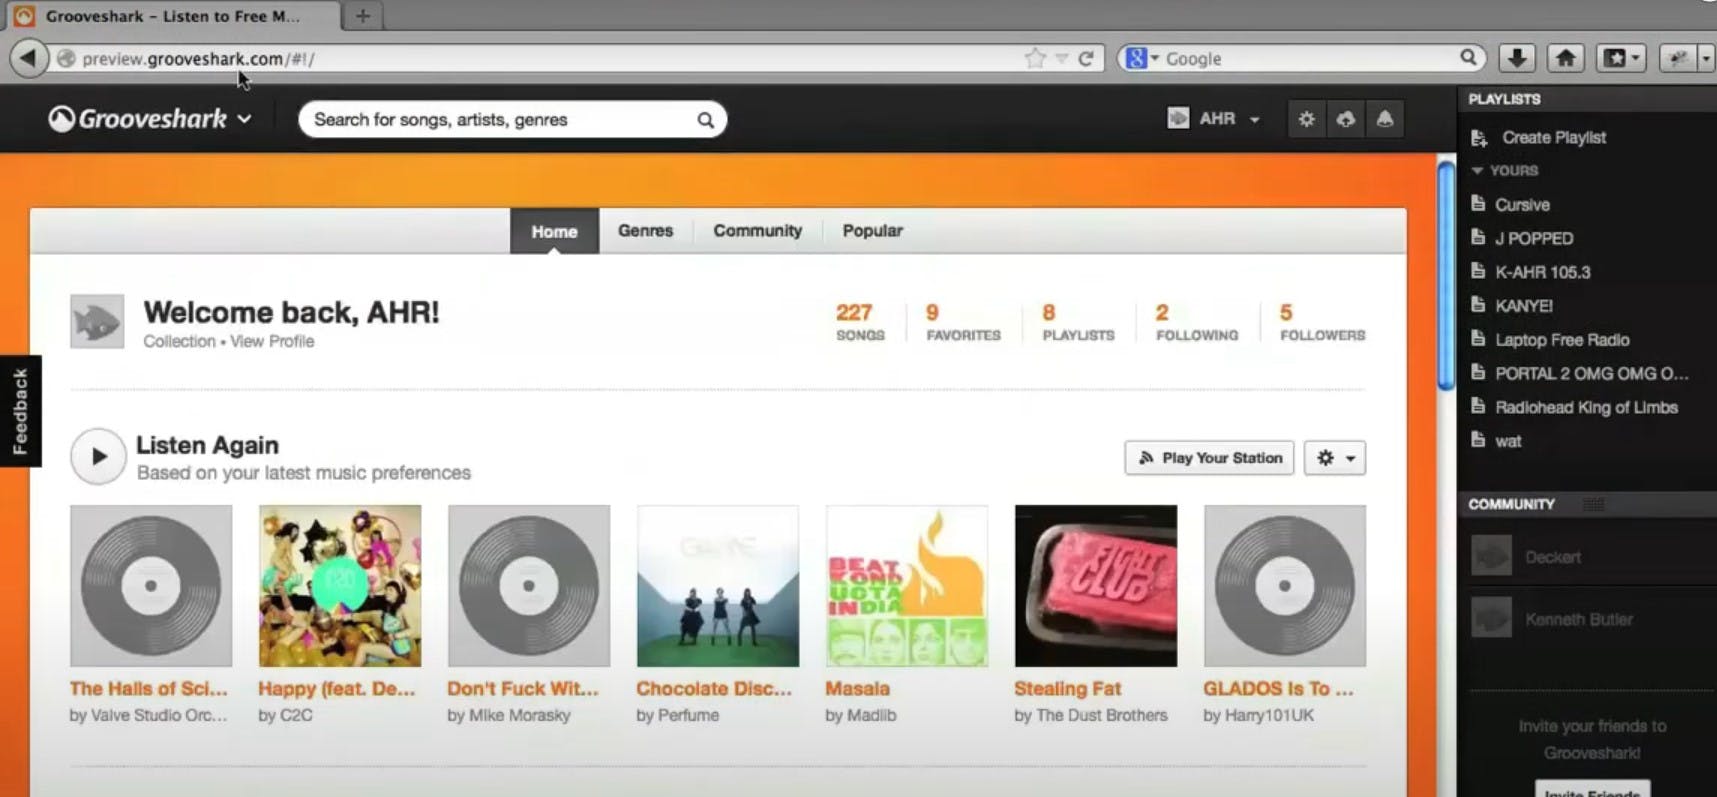Click the new browser tab plus button
Image resolution: width=1717 pixels, height=797 pixels.
pyautogui.click(x=363, y=16)
